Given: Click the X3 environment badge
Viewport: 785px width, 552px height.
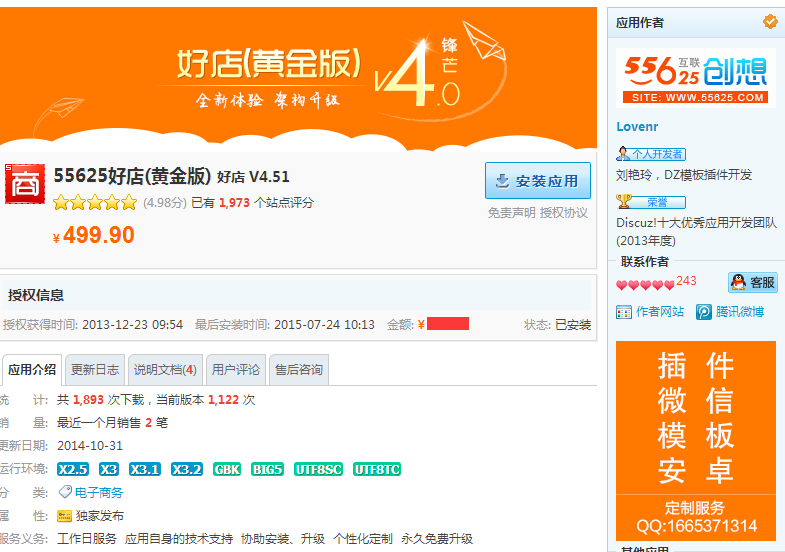Looking at the screenshot, I should click(109, 469).
